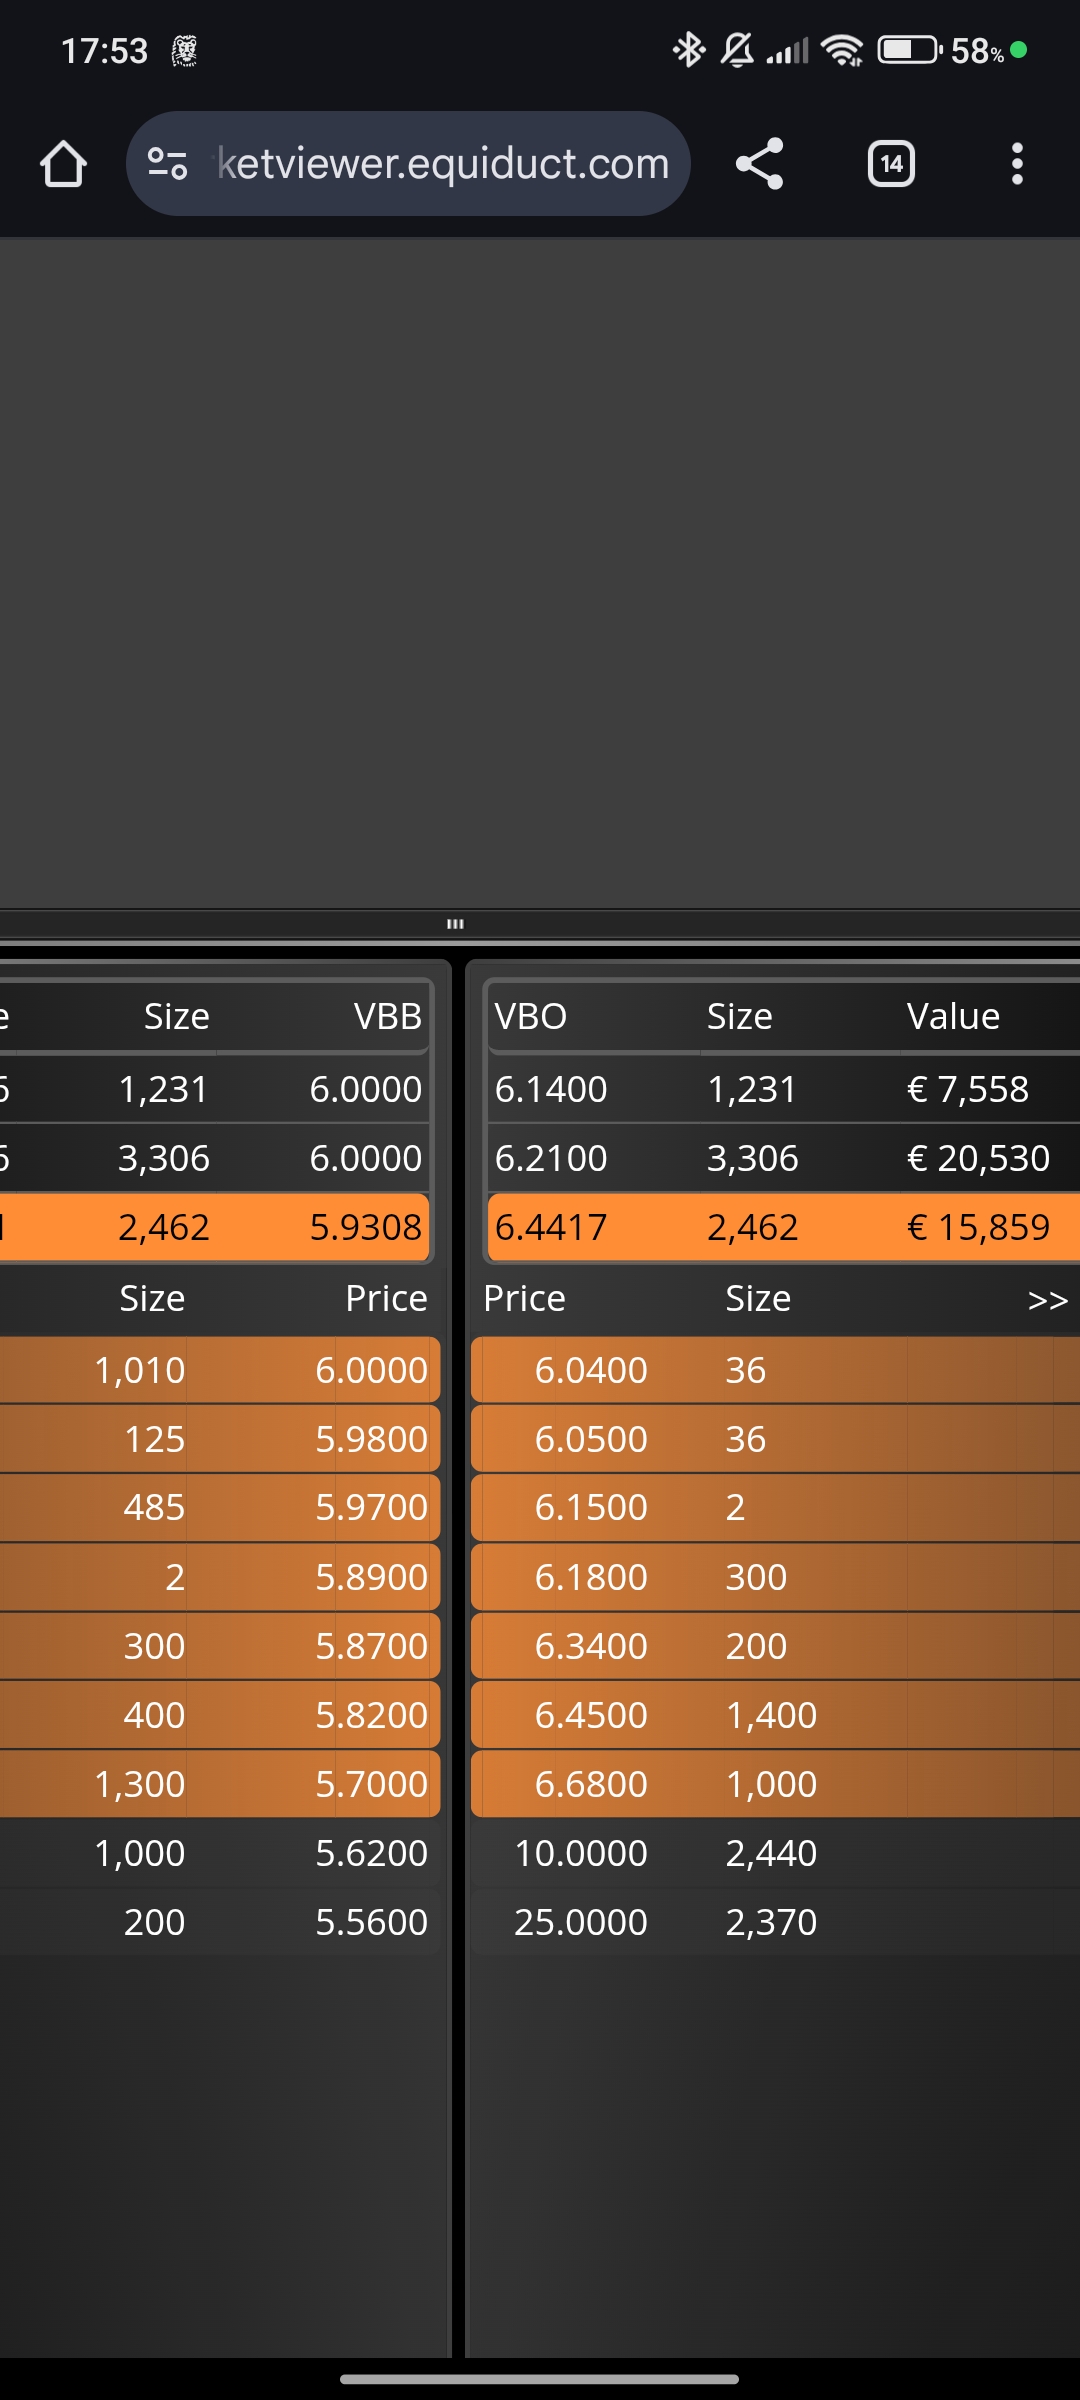The image size is (1080, 2400).
Task: Select the ketviewer.equiduct.com address field
Action: click(408, 163)
